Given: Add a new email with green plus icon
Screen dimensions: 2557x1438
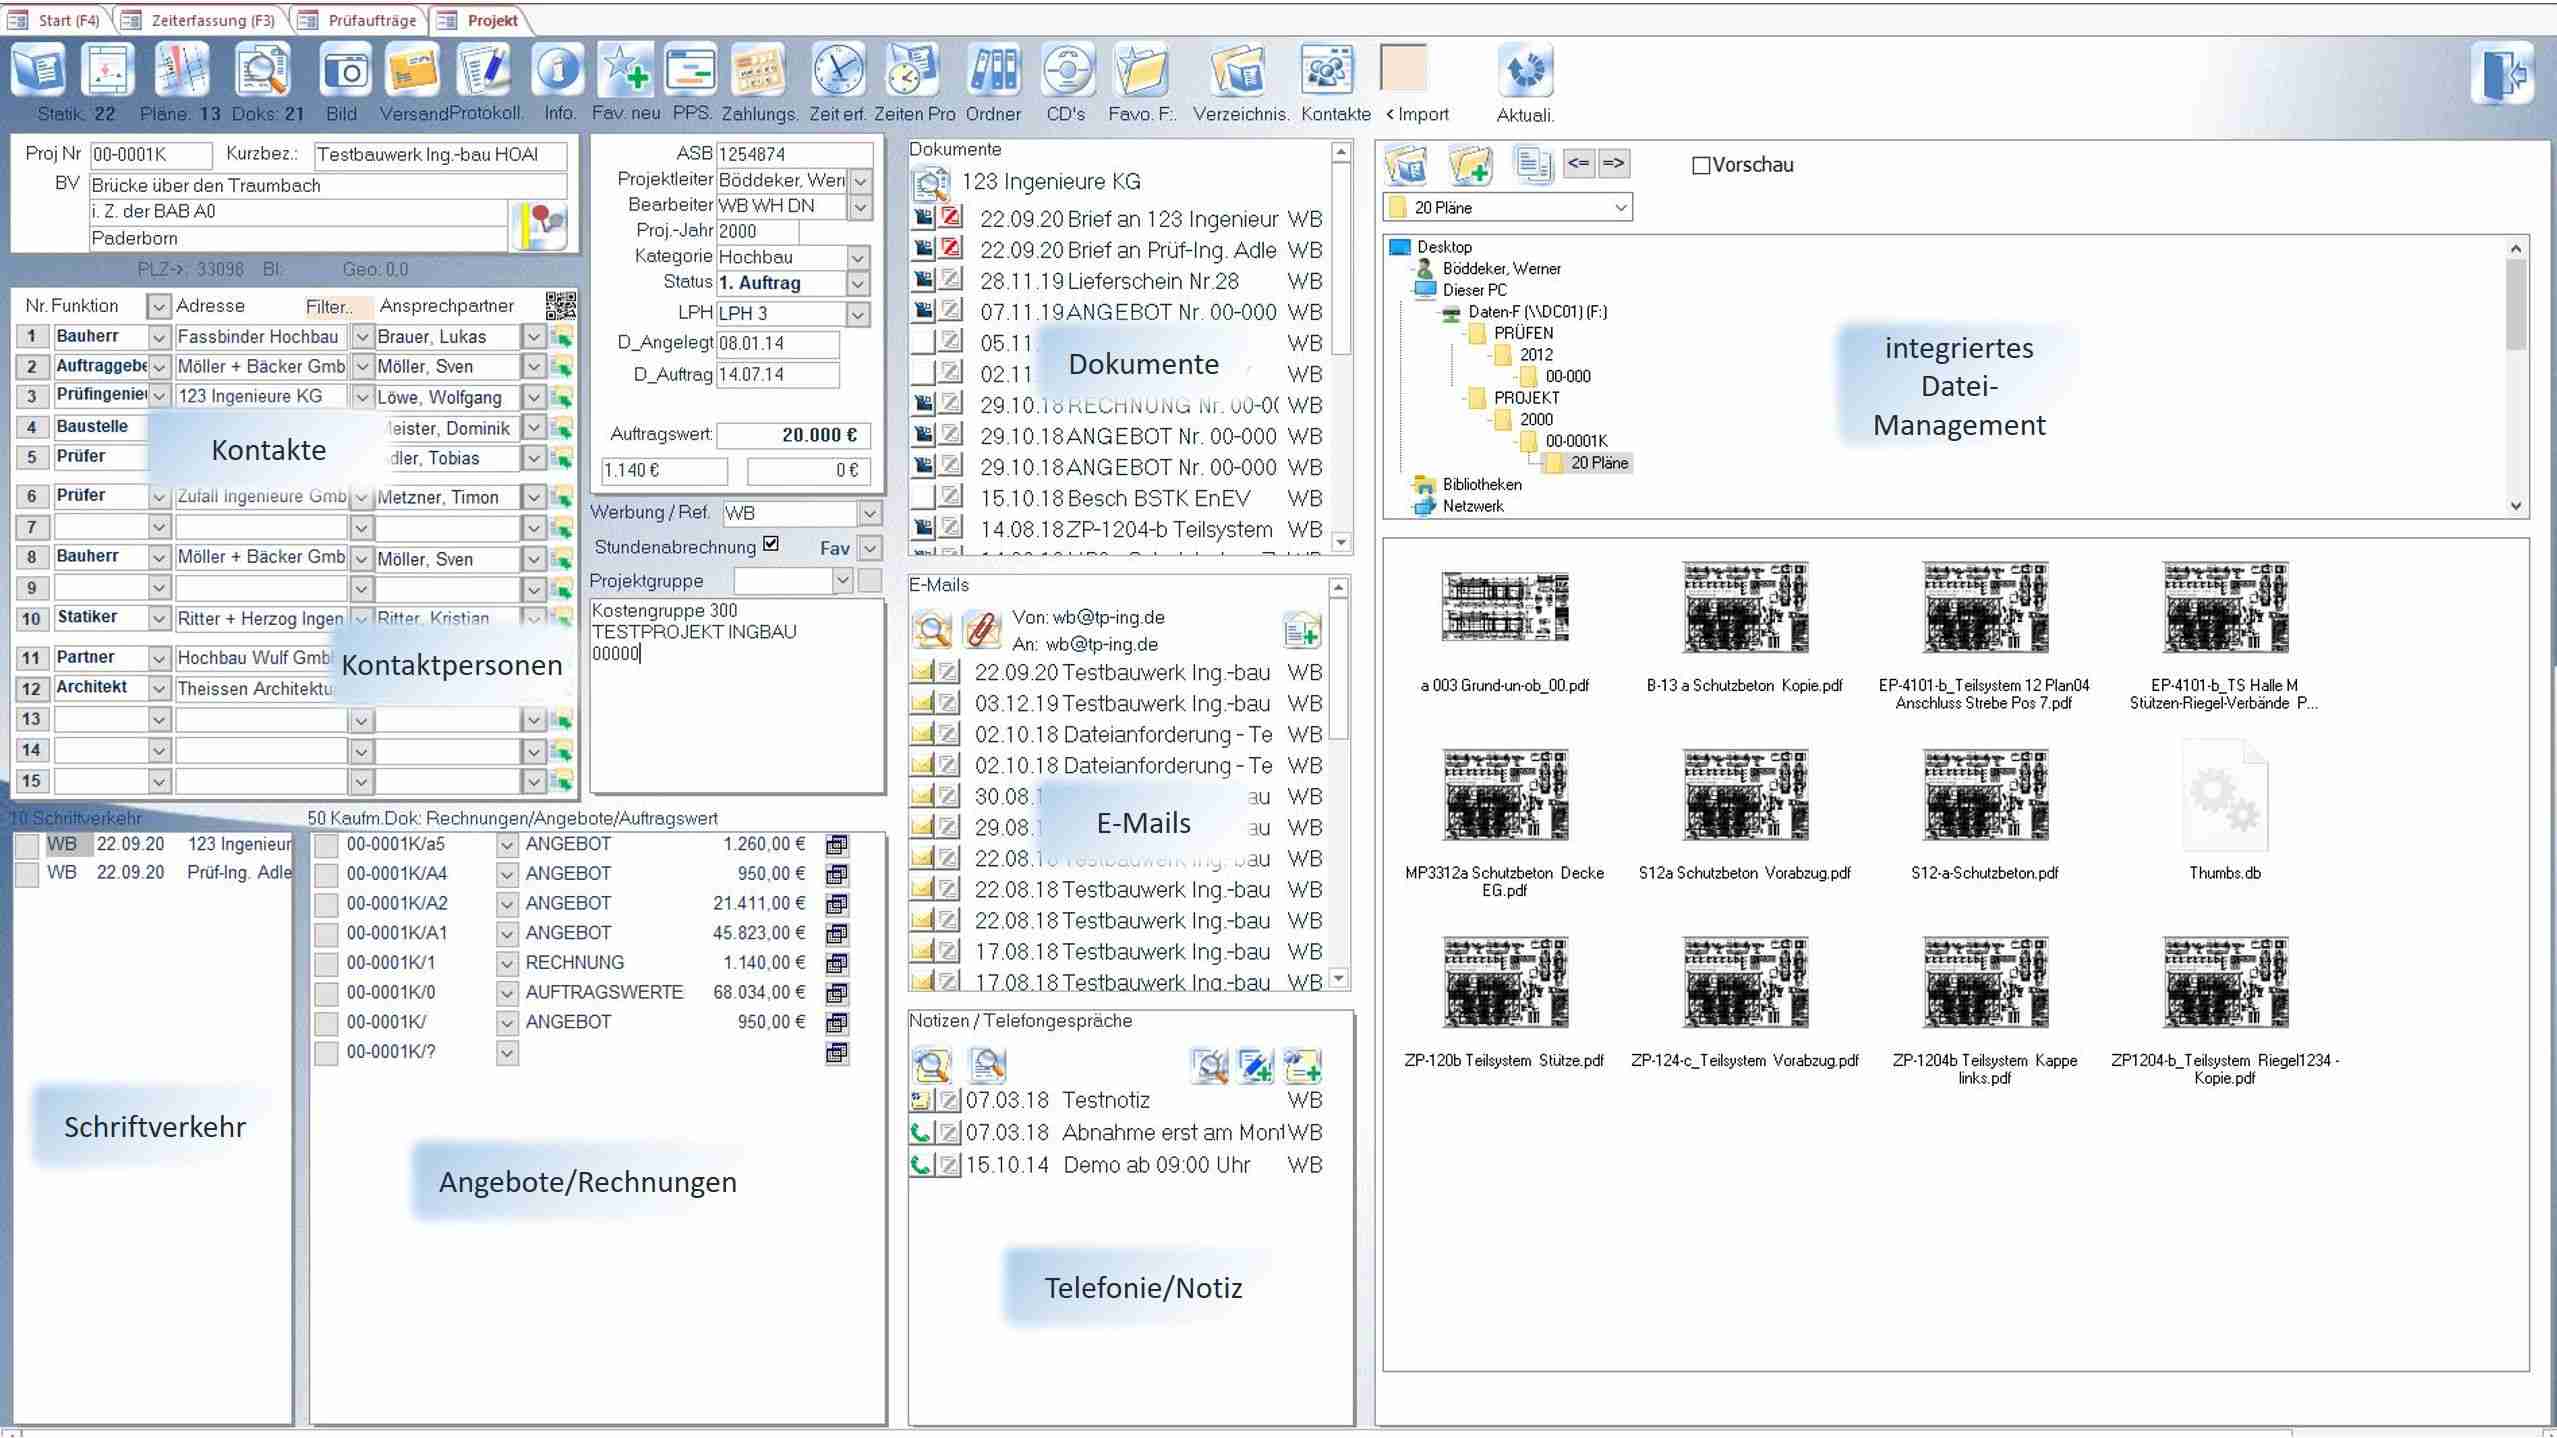Looking at the screenshot, I should [1301, 630].
